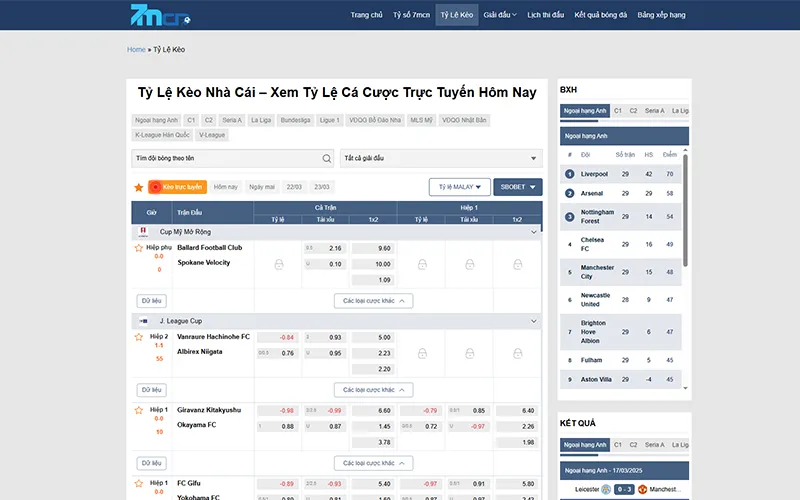The width and height of the screenshot is (800, 500).
Task: Open Tỷ số 7mcn menu item
Action: (x=411, y=15)
